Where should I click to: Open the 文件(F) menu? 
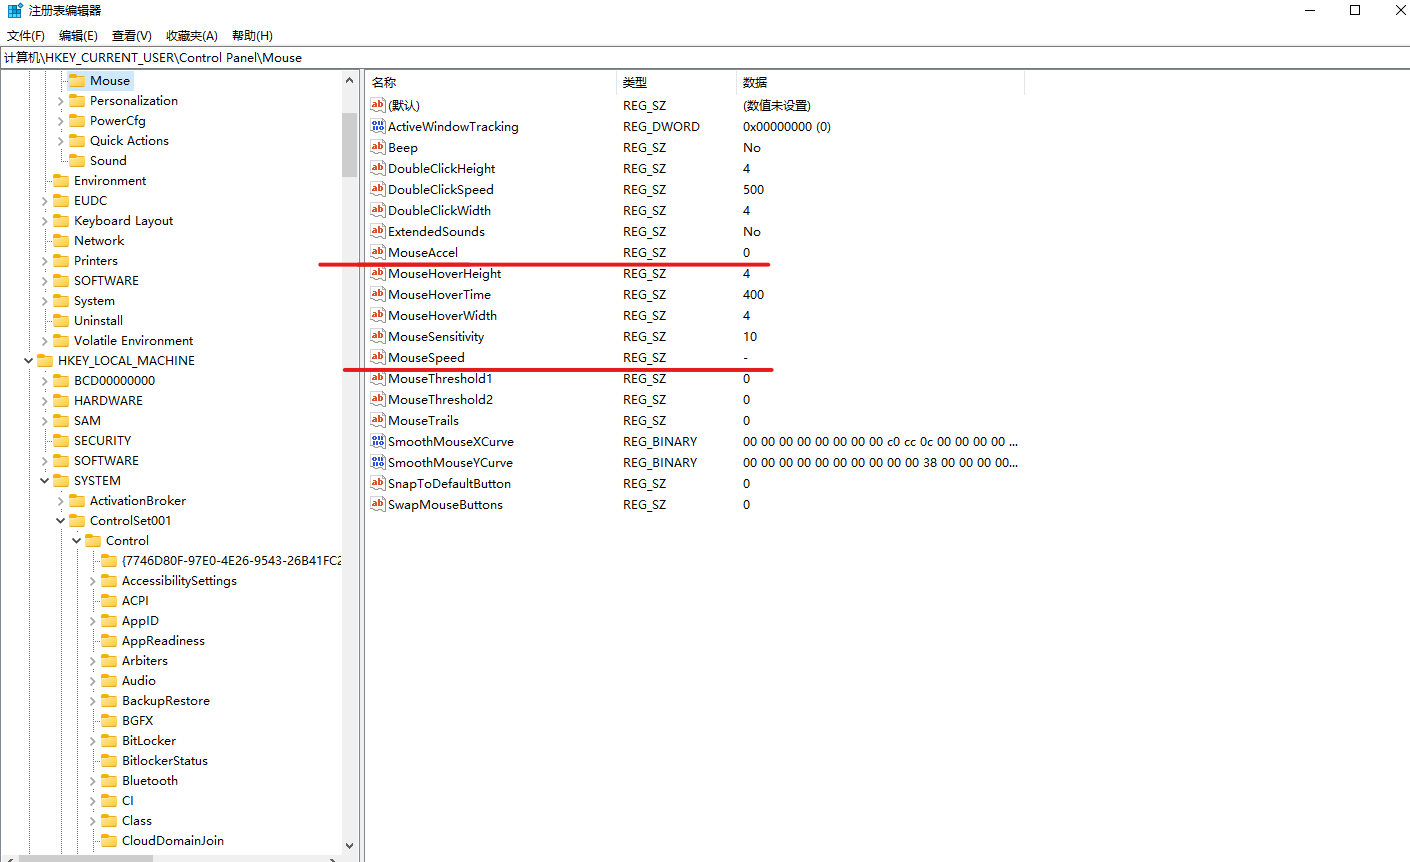pos(26,35)
